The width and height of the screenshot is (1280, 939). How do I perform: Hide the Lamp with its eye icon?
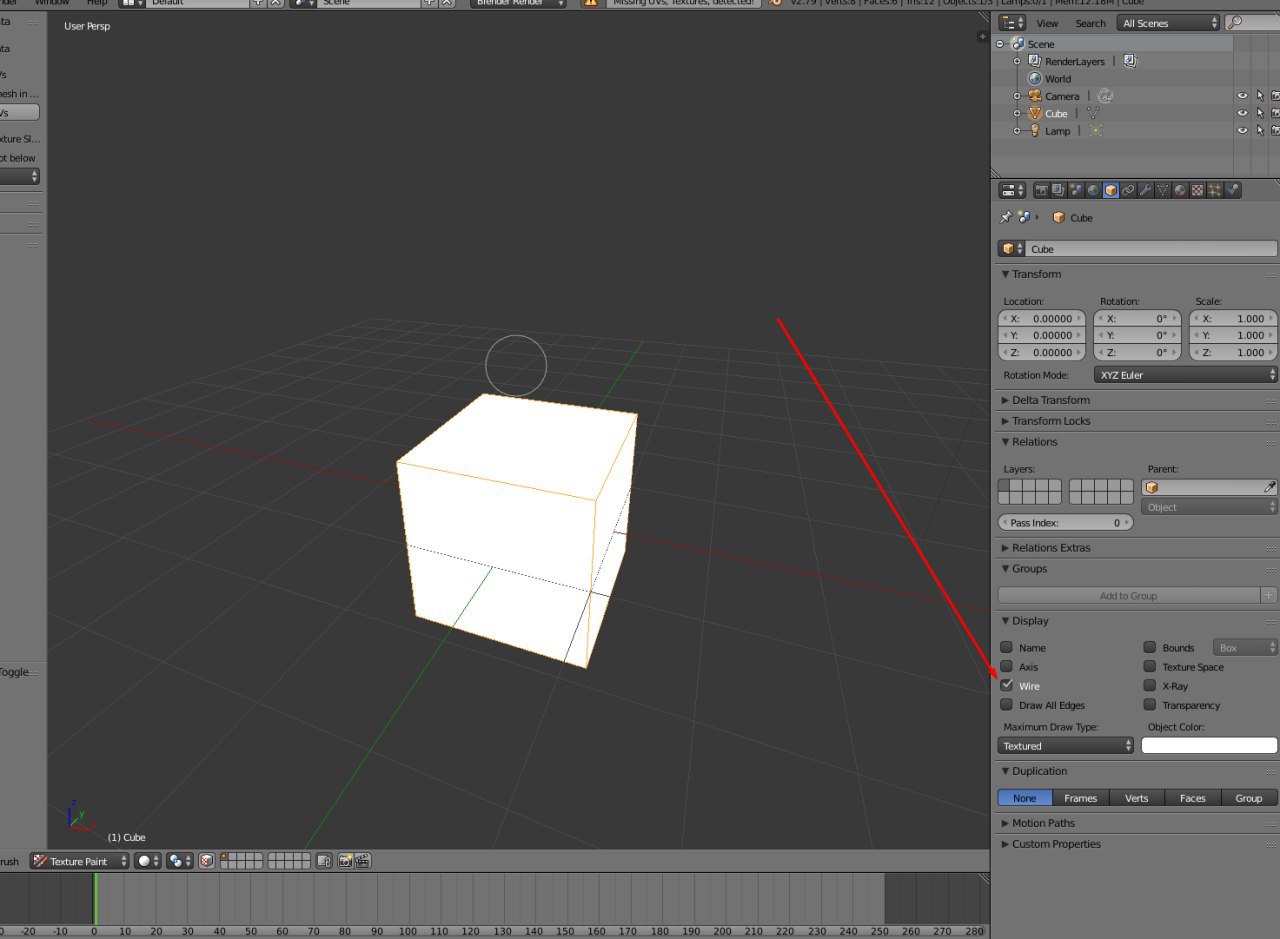(1242, 130)
